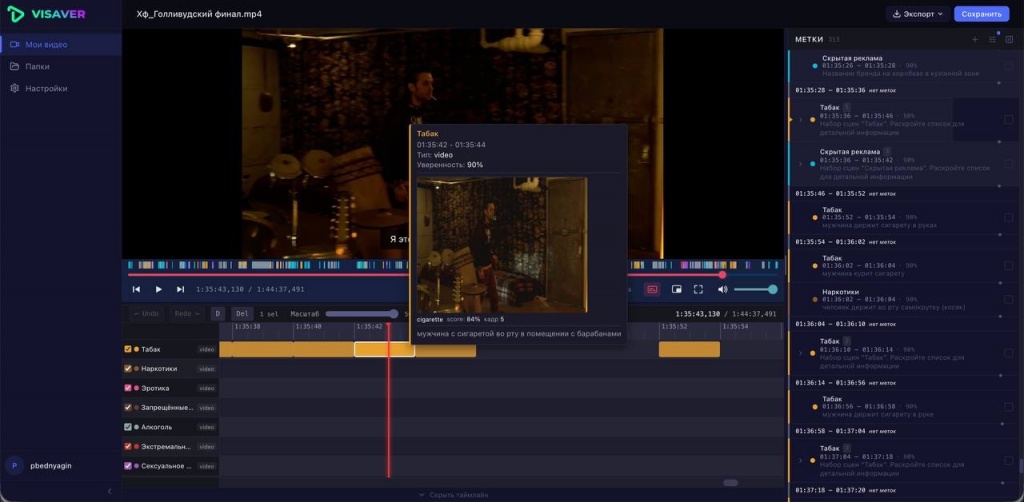The image size is (1024, 502).
Task: Enter fullscreen video mode
Action: (x=698, y=289)
